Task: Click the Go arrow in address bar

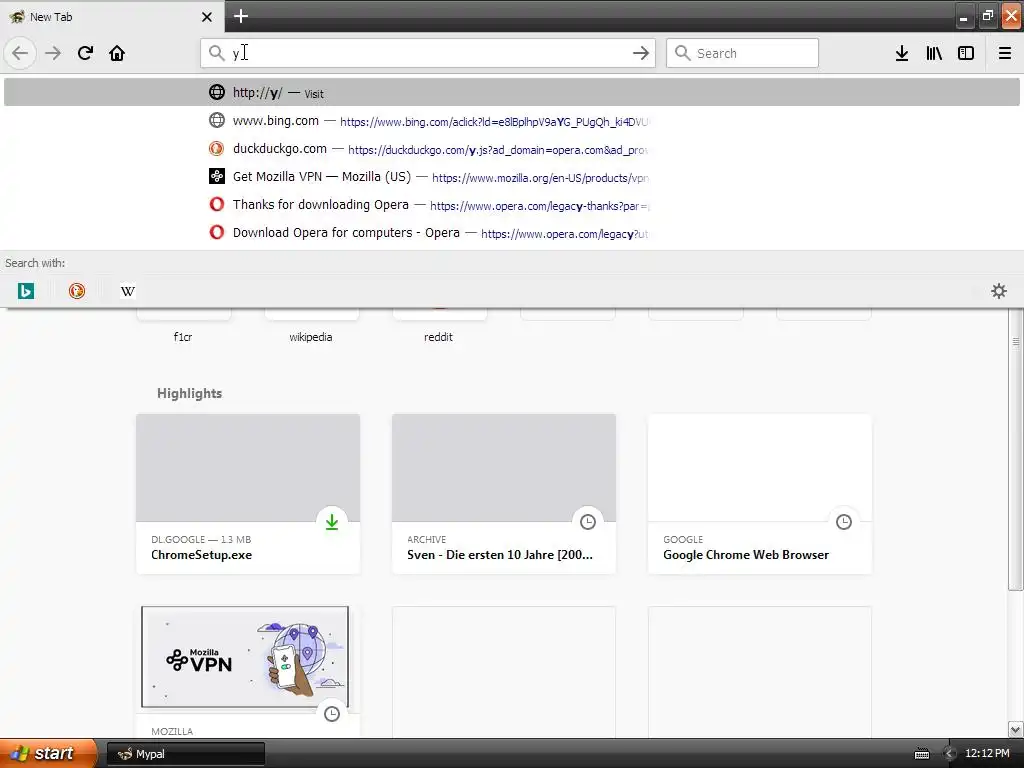Action: click(641, 53)
